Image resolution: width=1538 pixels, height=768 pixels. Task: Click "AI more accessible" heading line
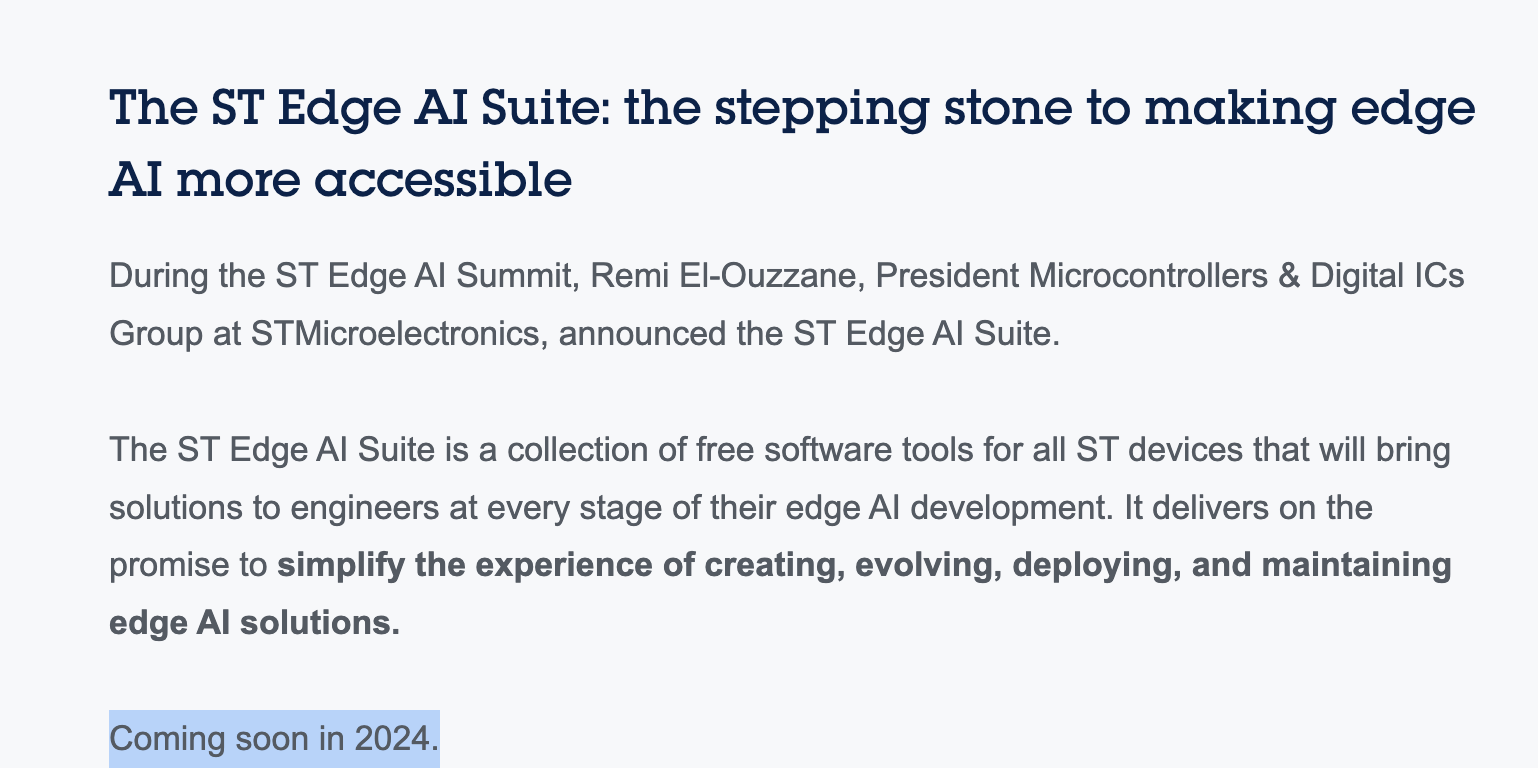click(x=340, y=180)
